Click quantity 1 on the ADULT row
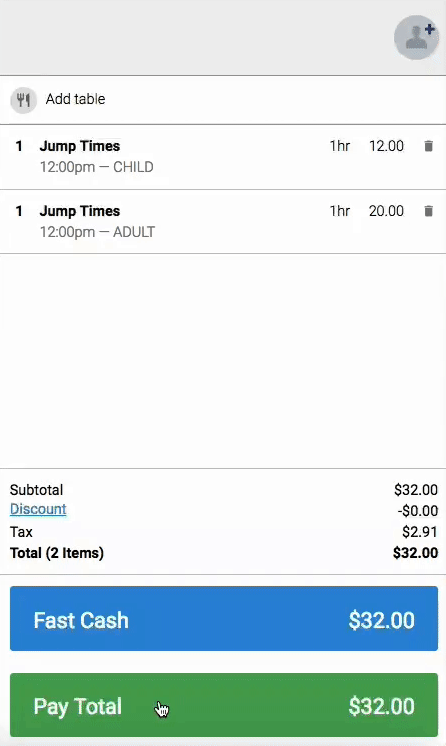 [x=19, y=211]
